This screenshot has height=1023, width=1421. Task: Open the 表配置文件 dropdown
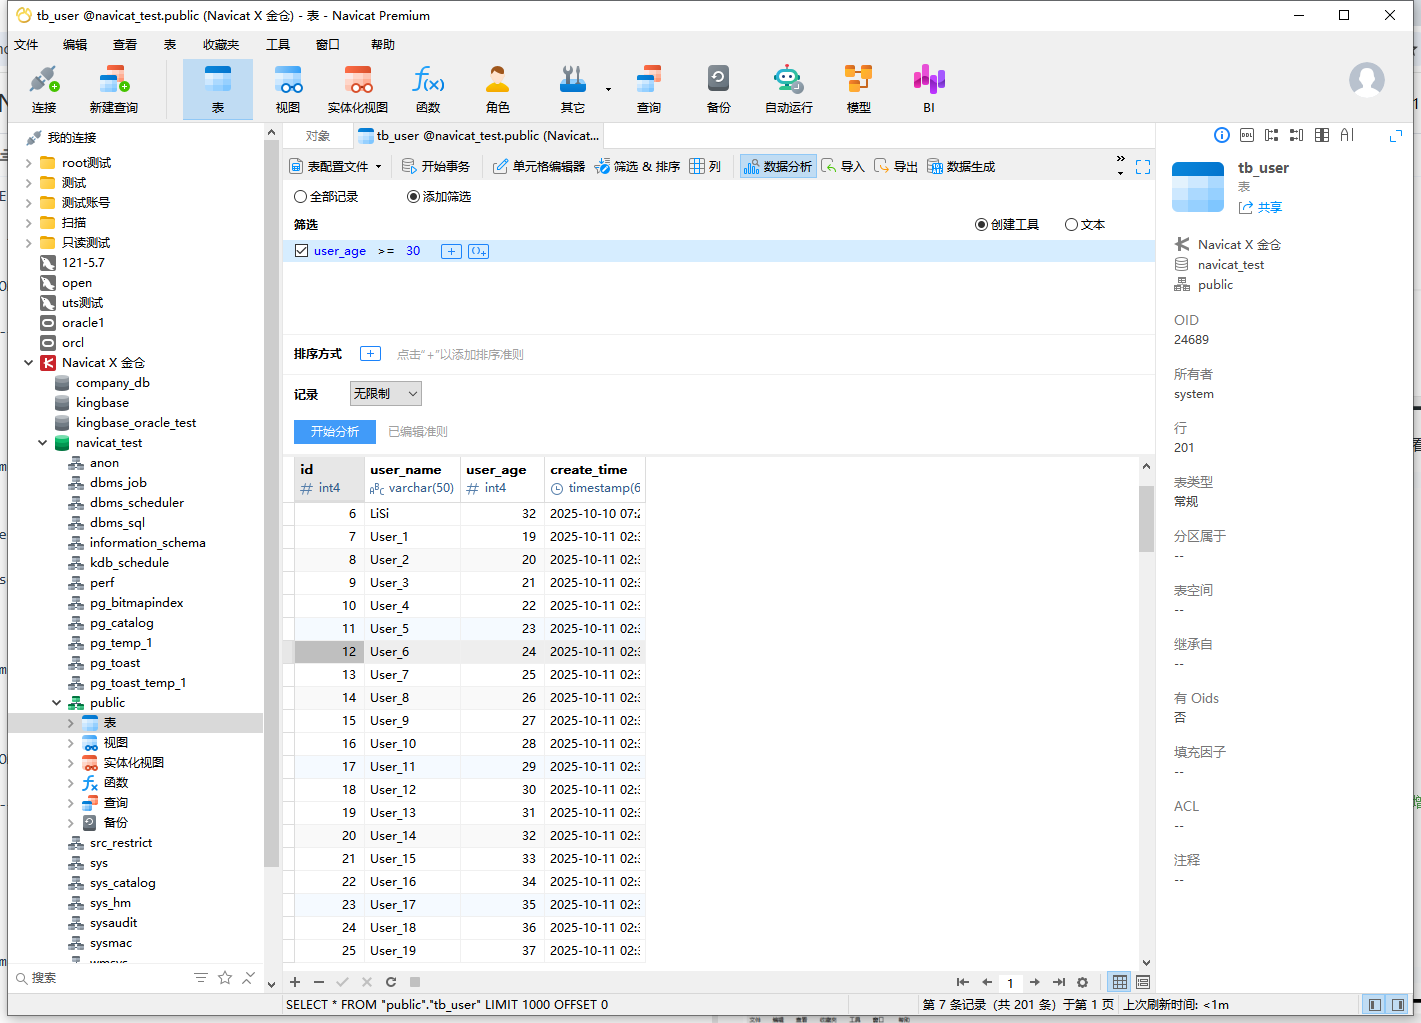click(x=335, y=167)
